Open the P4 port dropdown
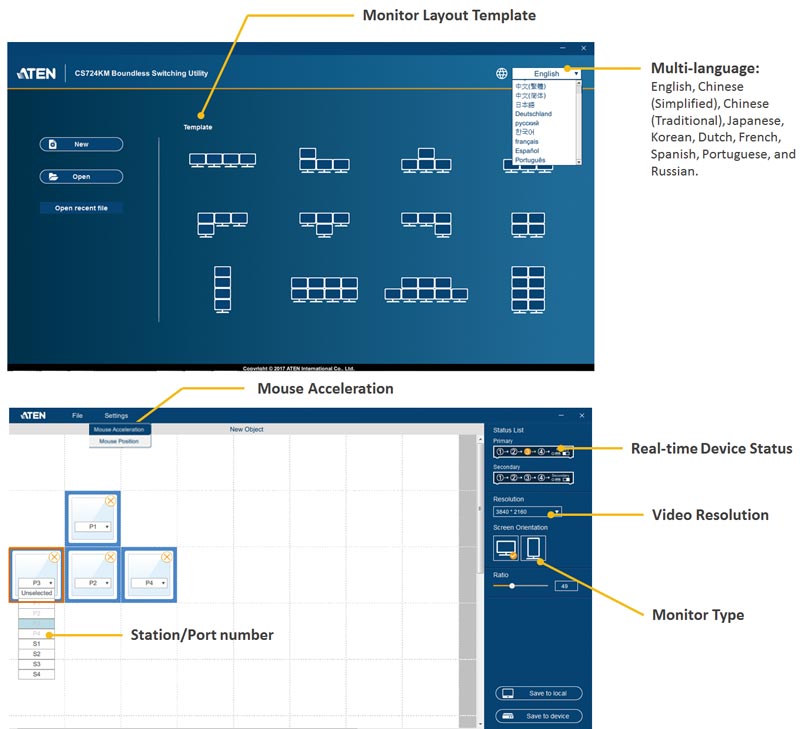 pyautogui.click(x=149, y=583)
